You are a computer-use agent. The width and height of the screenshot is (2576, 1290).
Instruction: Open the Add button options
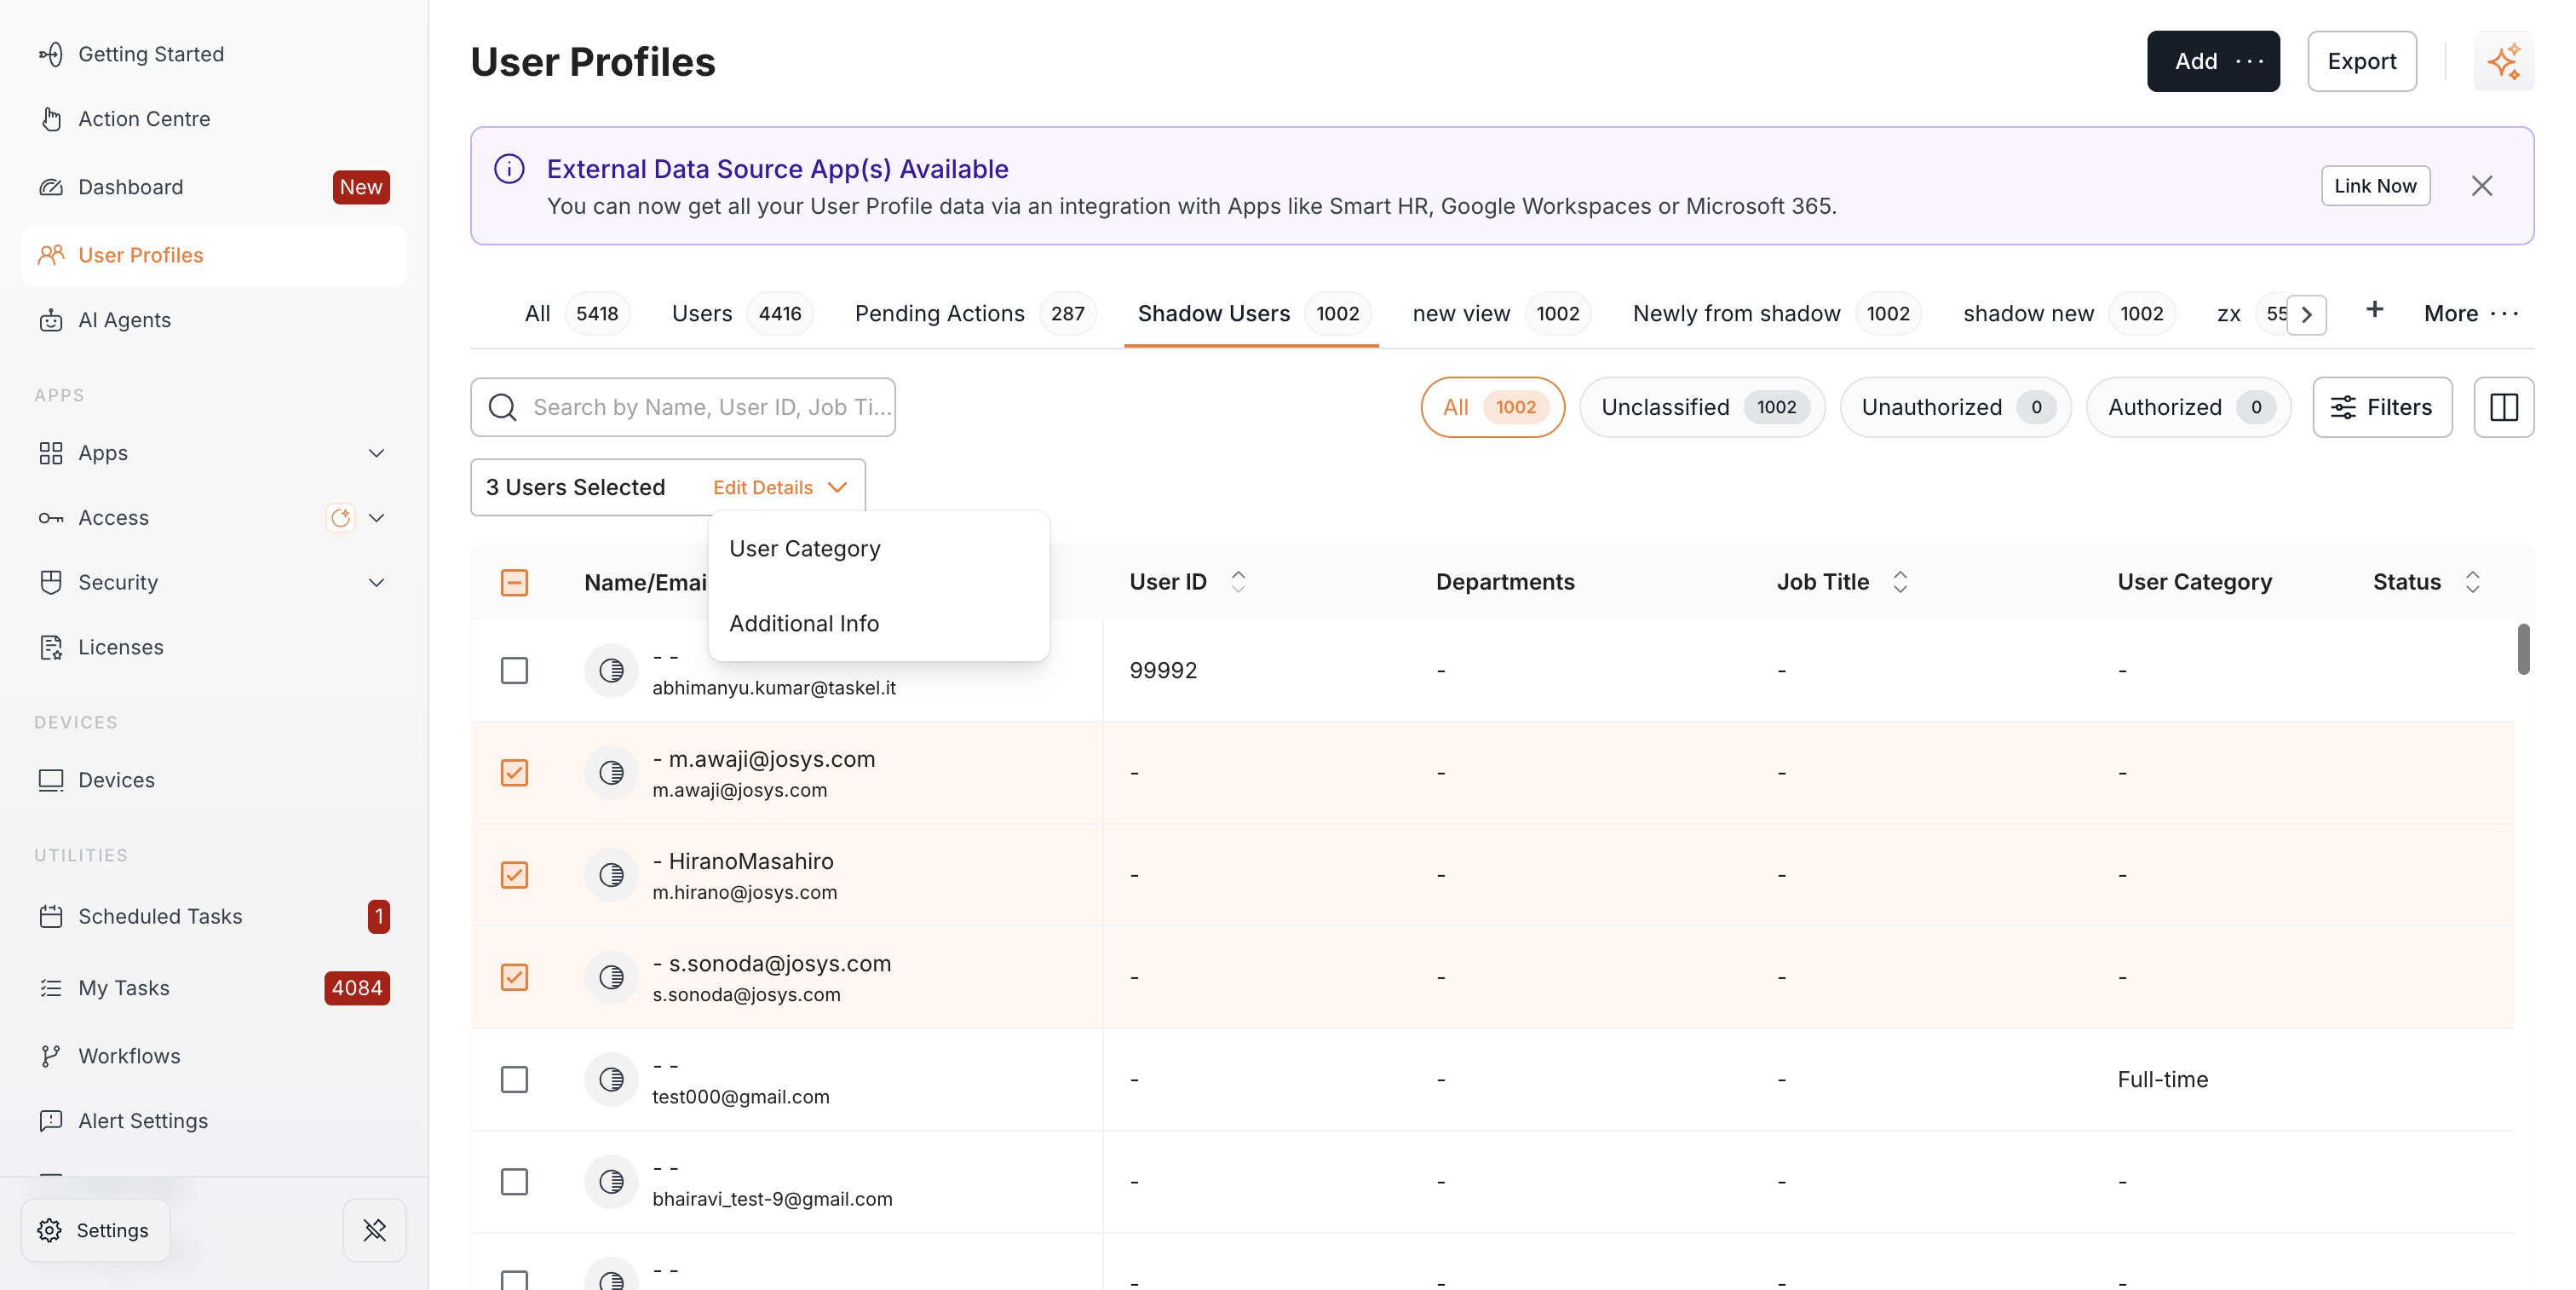pyautogui.click(x=2249, y=61)
